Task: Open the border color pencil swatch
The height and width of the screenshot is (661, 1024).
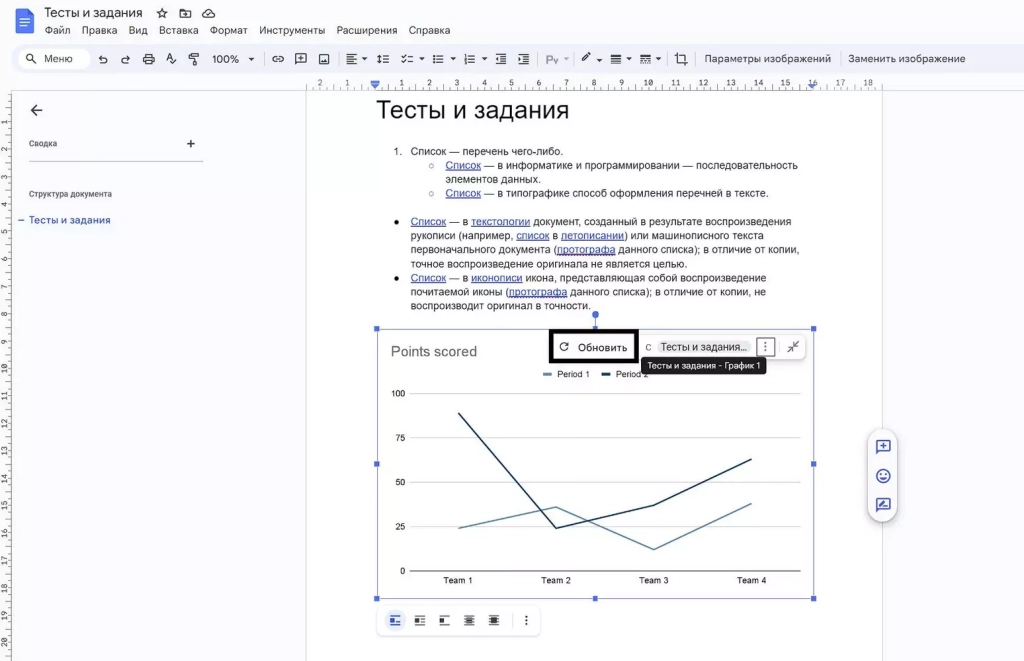Action: [586, 58]
